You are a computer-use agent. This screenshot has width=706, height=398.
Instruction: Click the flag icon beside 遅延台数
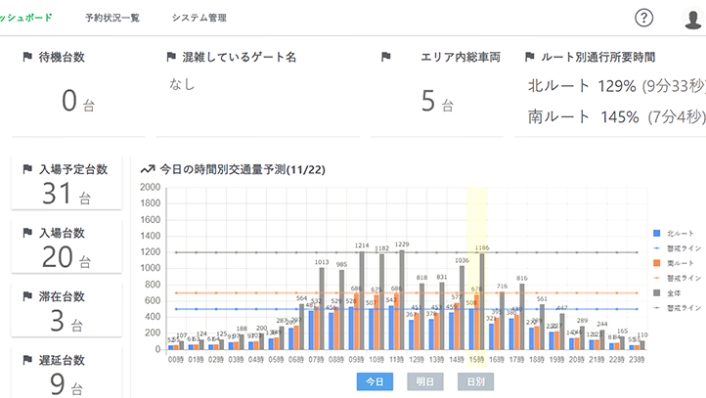pos(27,360)
